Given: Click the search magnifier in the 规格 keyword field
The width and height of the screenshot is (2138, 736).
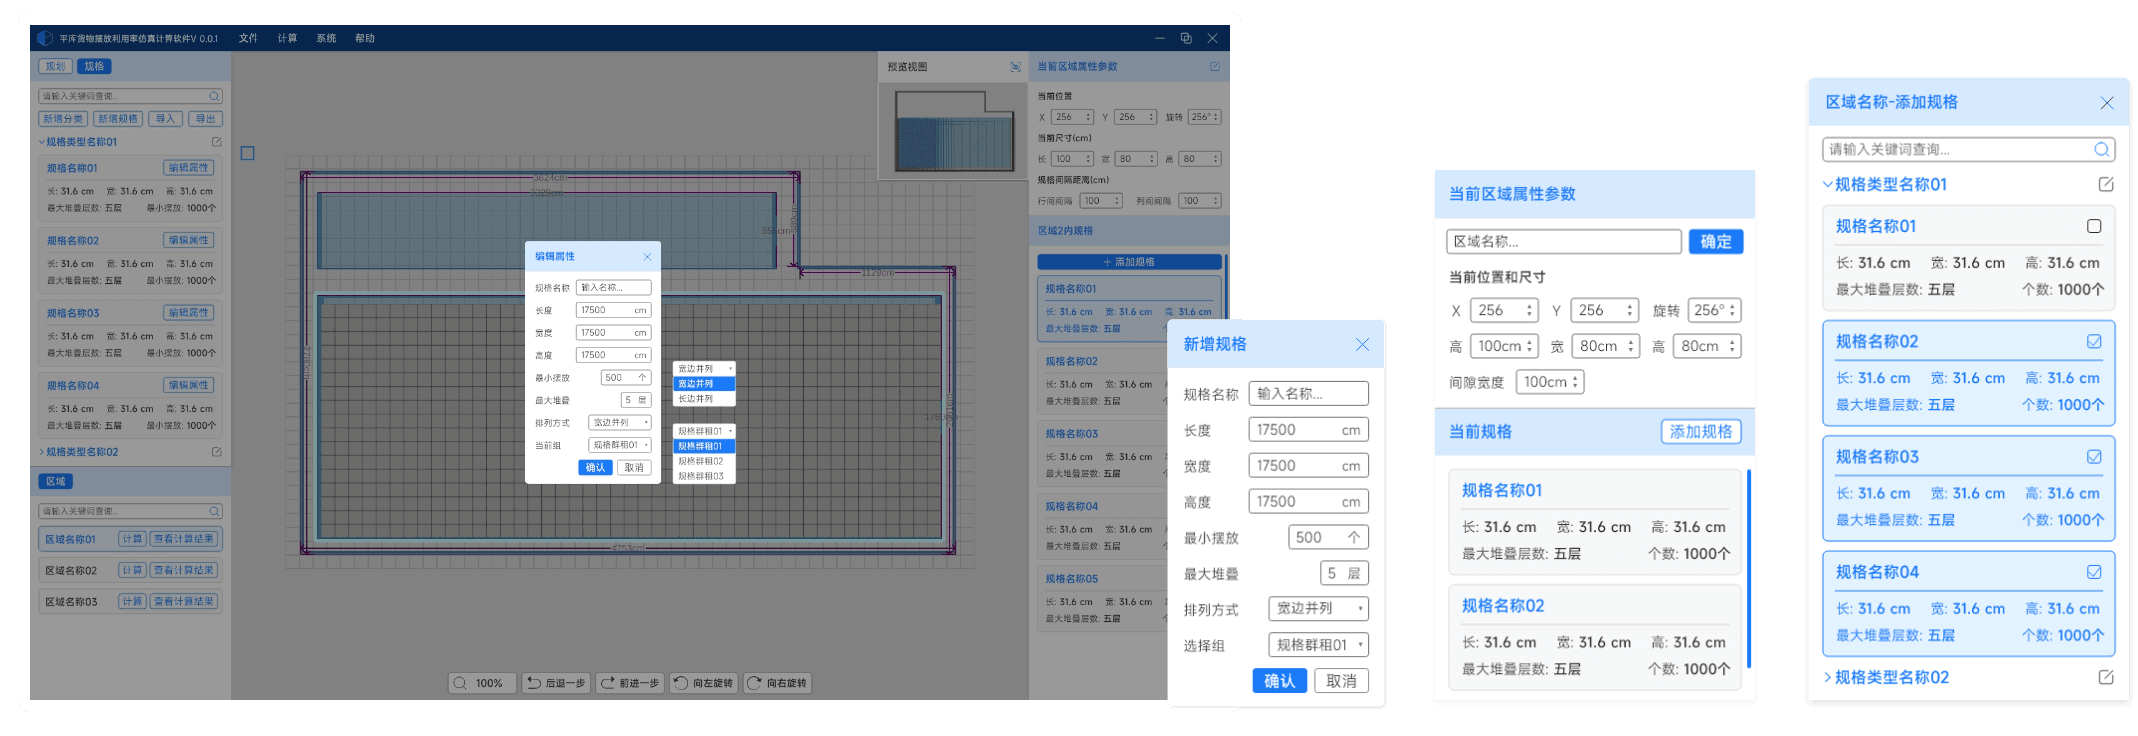Looking at the screenshot, I should (x=214, y=96).
